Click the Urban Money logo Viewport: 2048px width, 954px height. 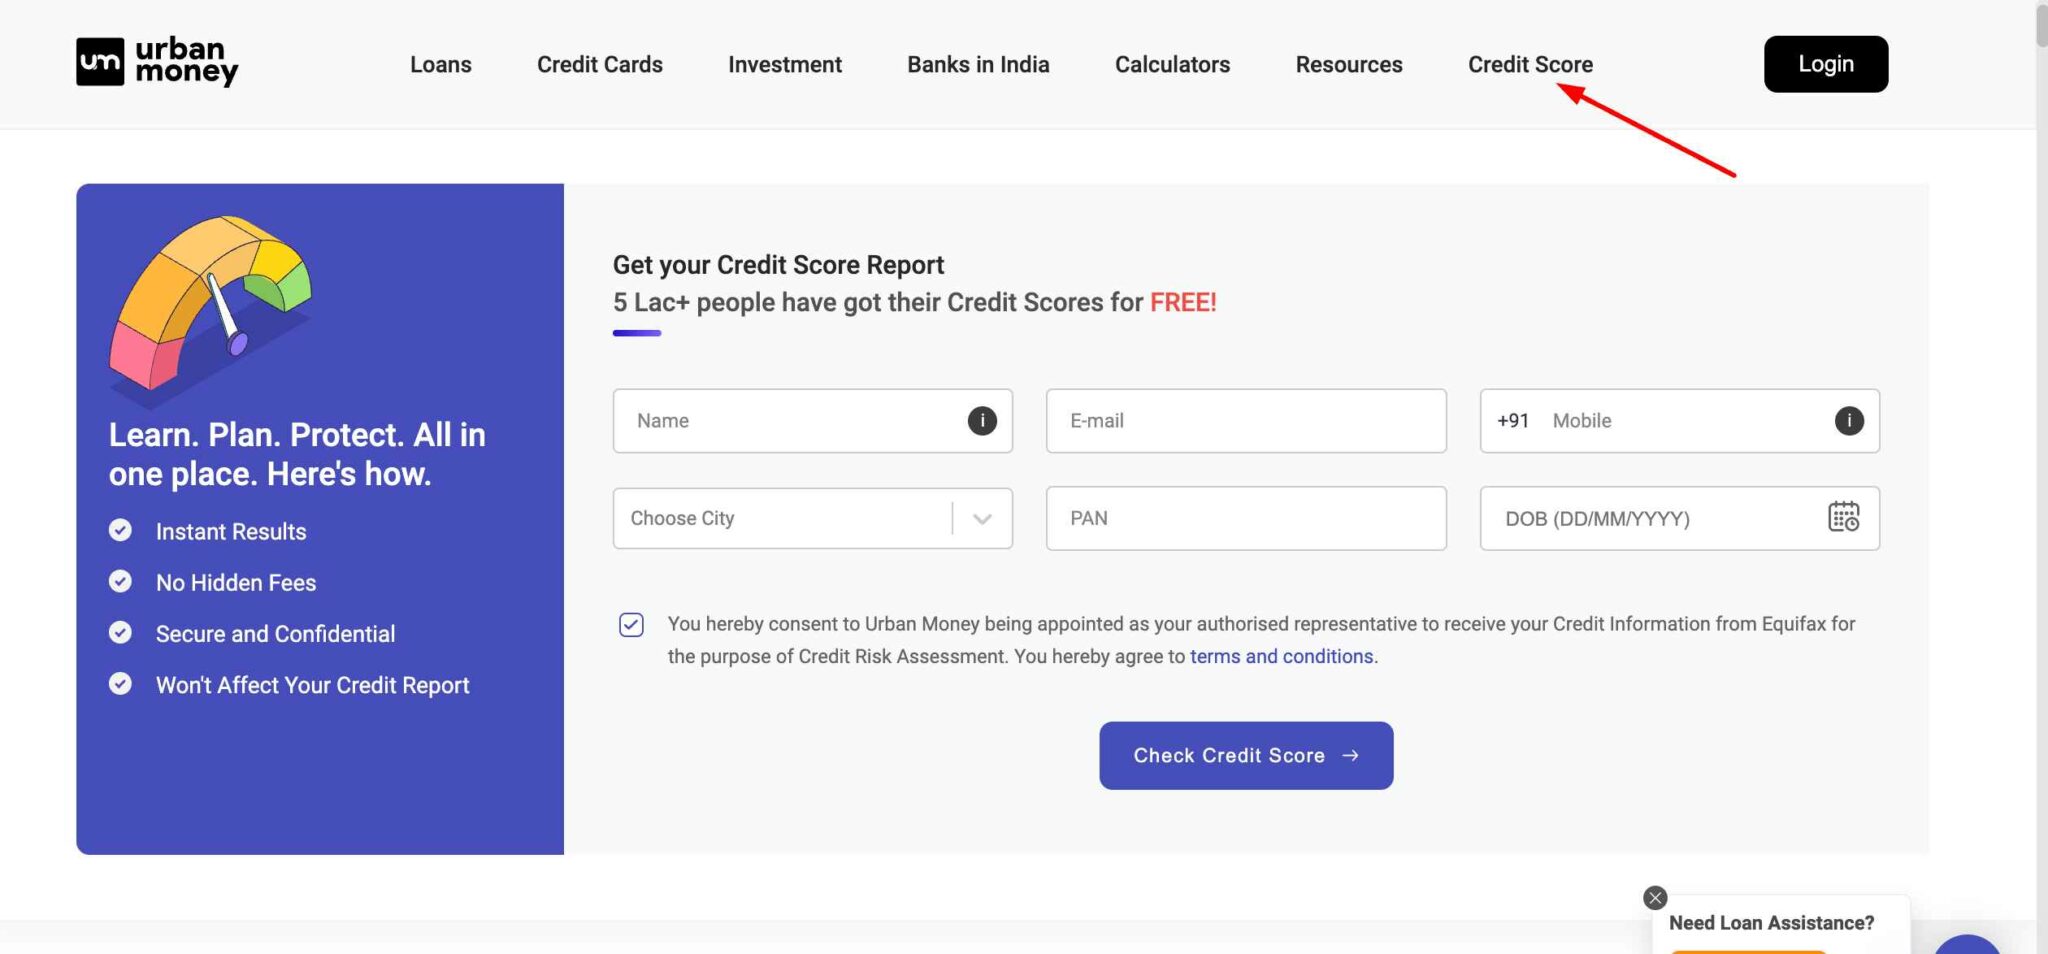point(156,62)
